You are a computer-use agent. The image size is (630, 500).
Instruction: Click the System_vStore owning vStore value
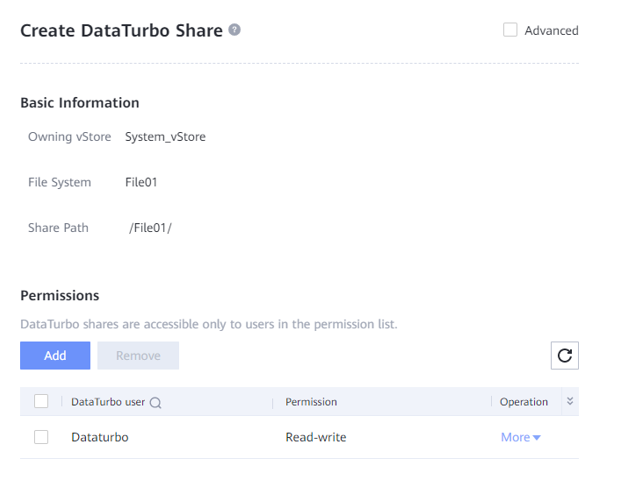pyautogui.click(x=165, y=137)
